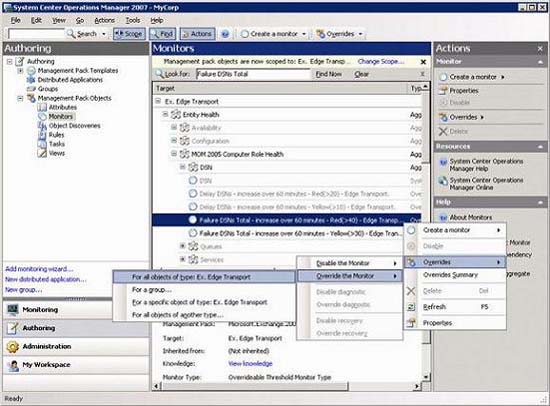Expand Management Pack Templates node
550x406 pixels.
coord(20,71)
